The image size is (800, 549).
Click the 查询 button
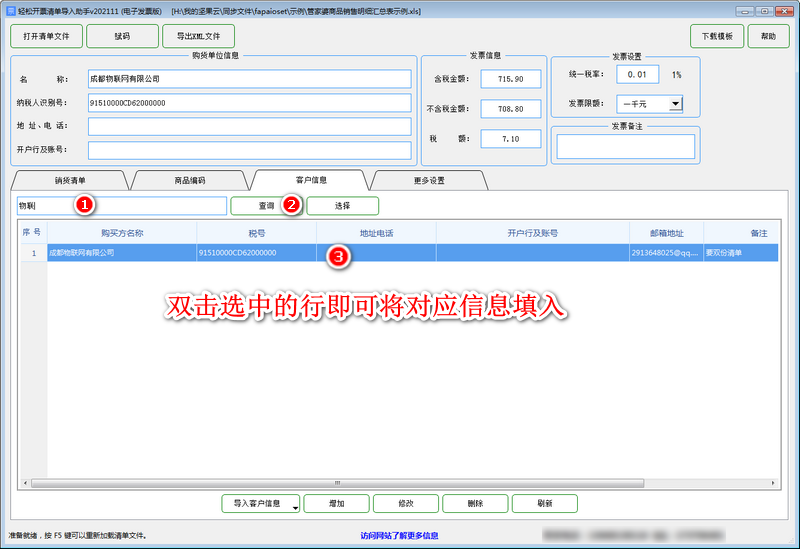266,206
